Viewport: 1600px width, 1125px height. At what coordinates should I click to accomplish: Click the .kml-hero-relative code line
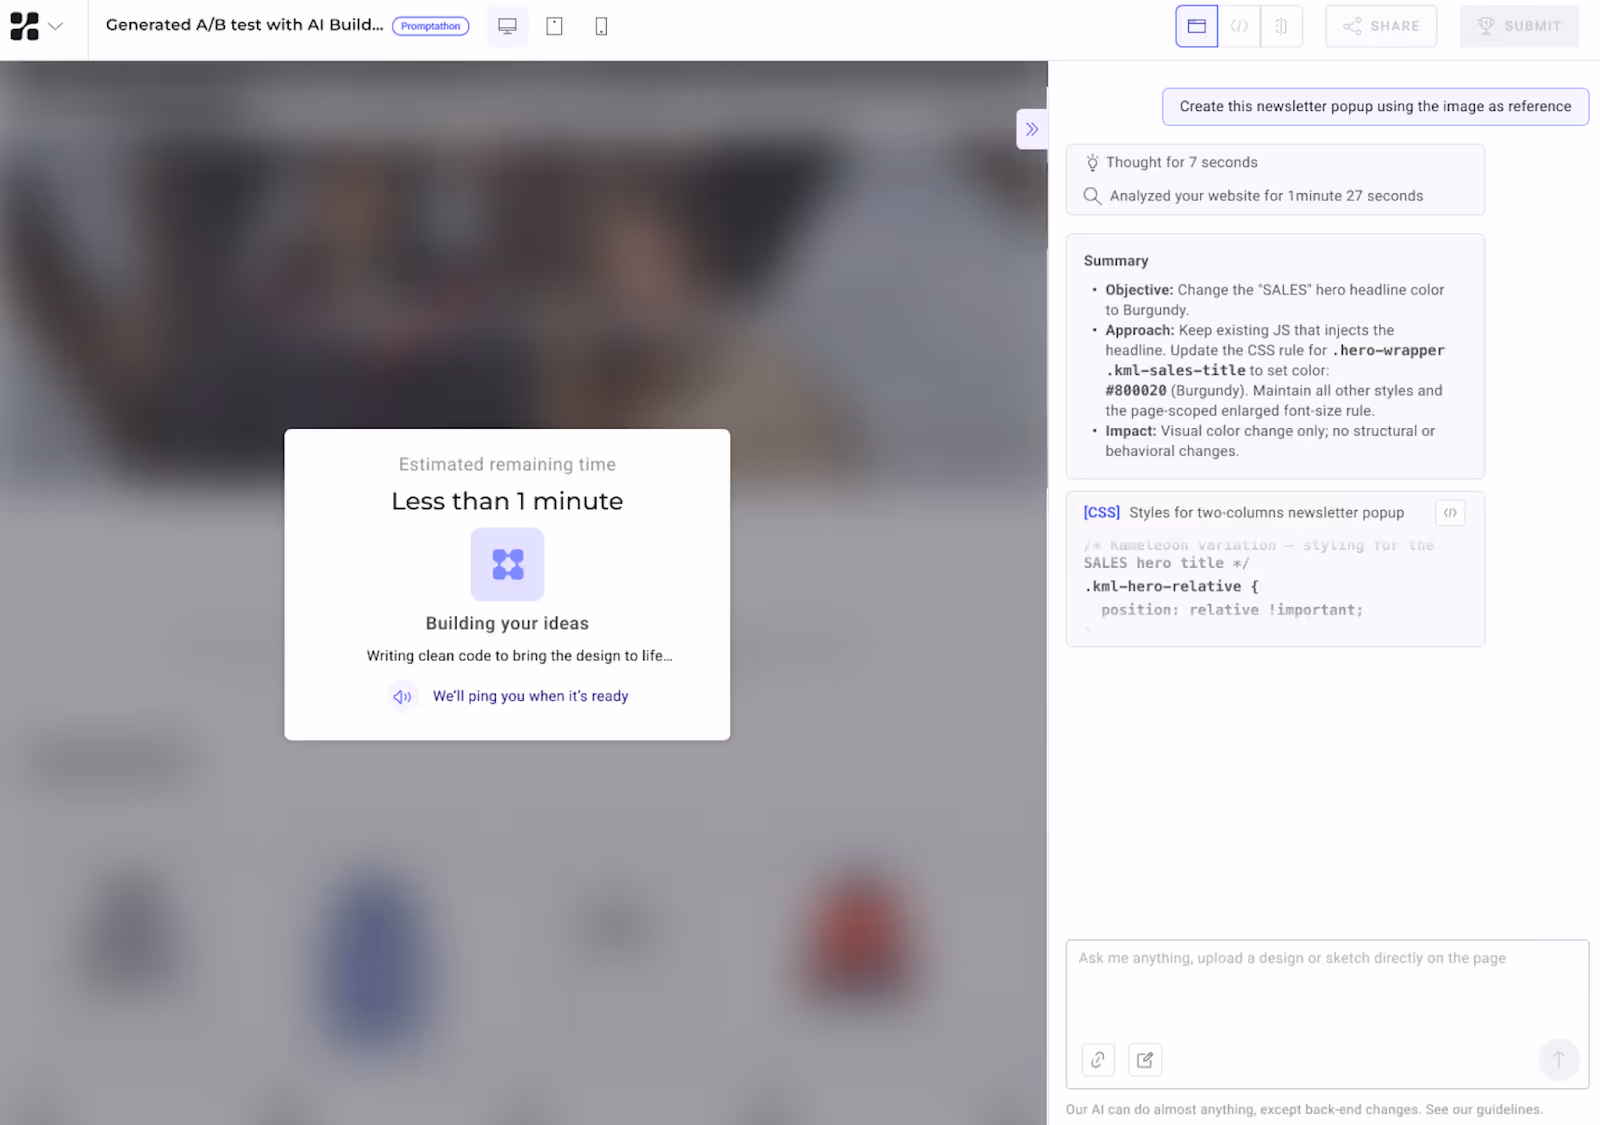coord(1171,586)
